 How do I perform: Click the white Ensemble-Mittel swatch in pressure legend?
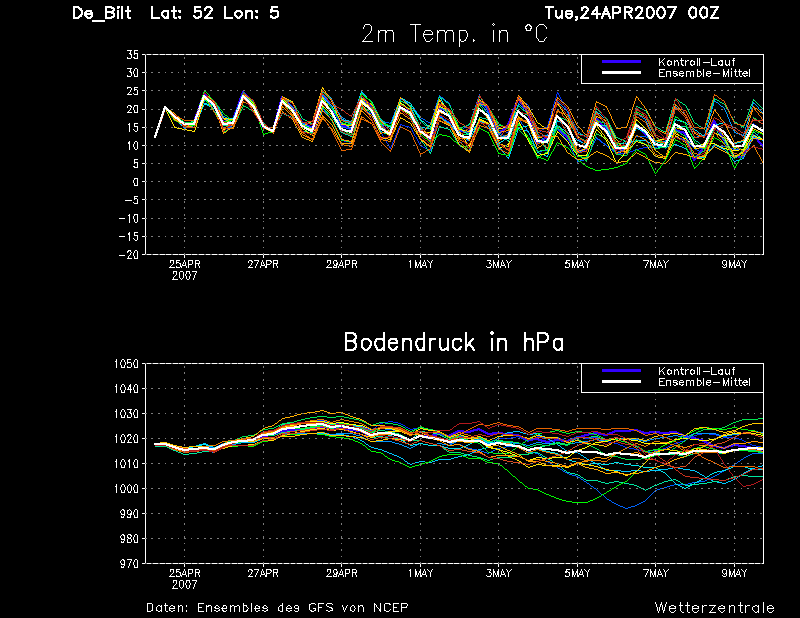pos(621,382)
